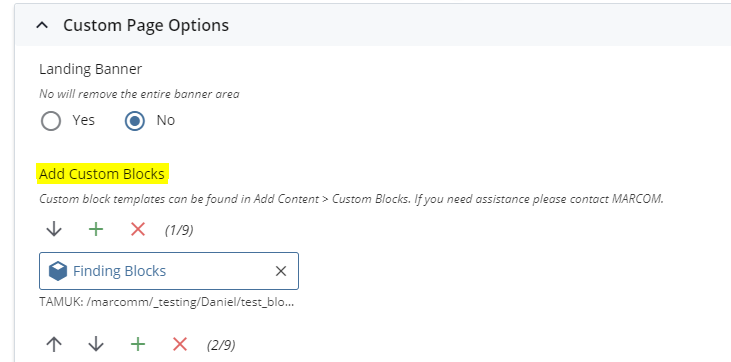Click empty space inside the Finding Blocks chooser box
The image size is (731, 362).
pos(219,271)
